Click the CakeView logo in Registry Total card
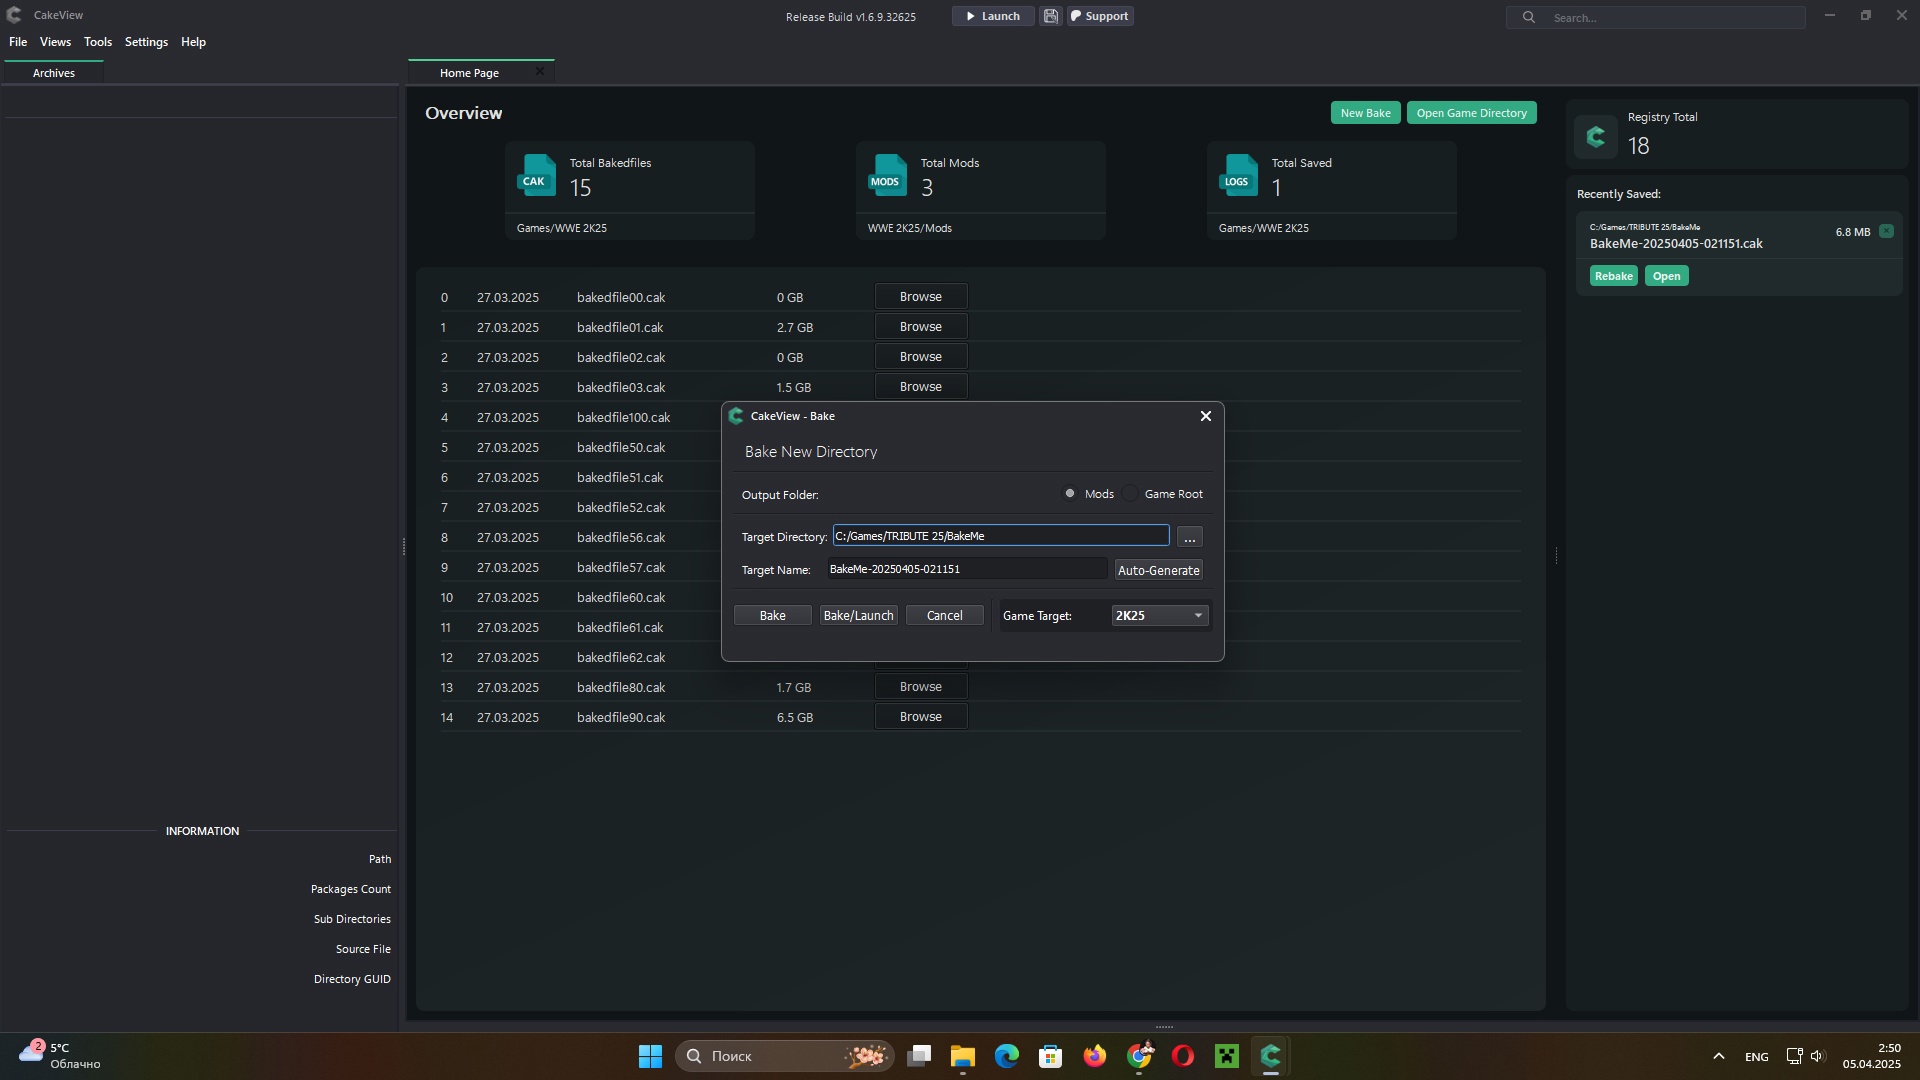The image size is (1920, 1080). pos(1596,136)
